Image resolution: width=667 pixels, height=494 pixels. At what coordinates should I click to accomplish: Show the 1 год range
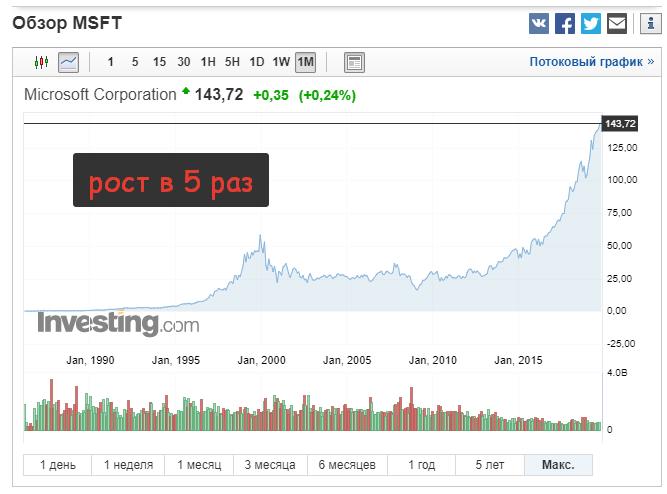tap(421, 465)
